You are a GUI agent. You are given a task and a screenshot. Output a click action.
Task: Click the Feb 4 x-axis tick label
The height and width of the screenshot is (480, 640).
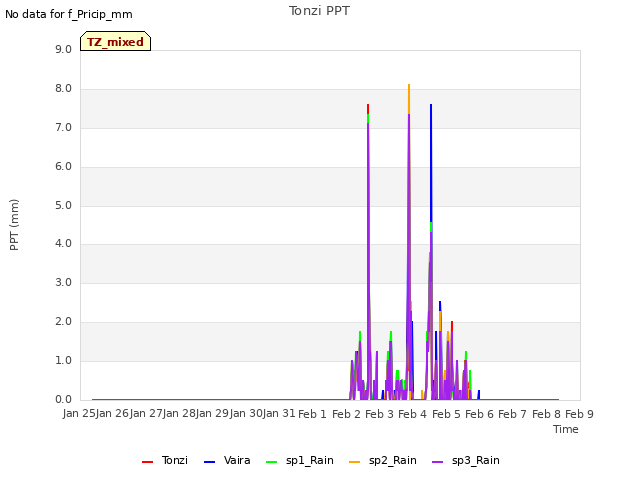pyautogui.click(x=412, y=414)
